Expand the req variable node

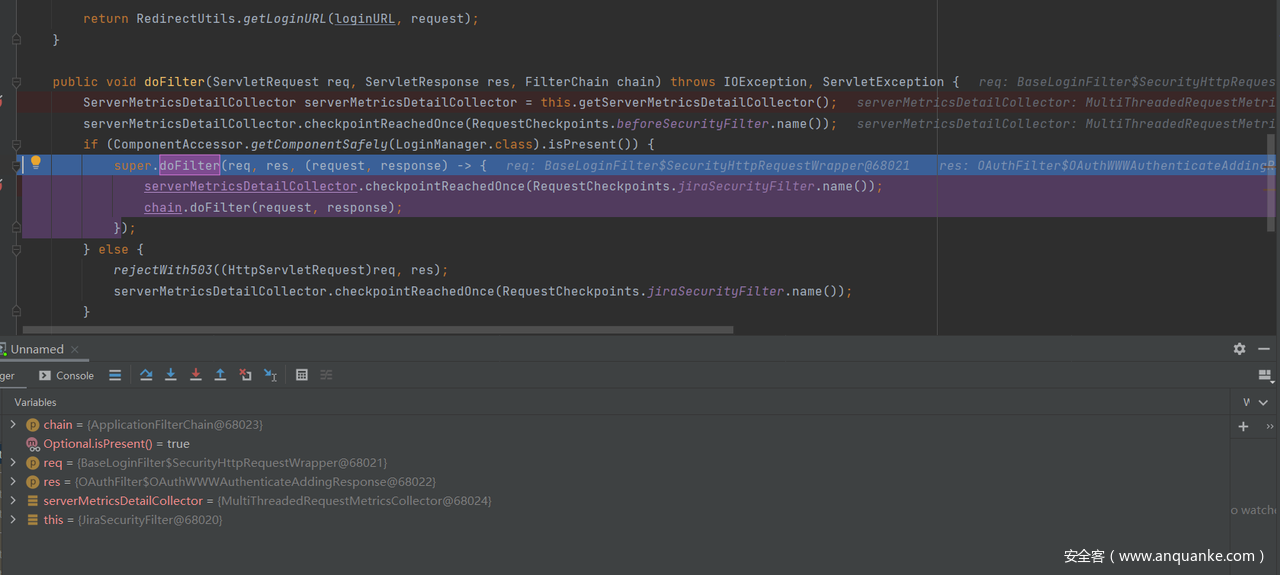(x=13, y=463)
